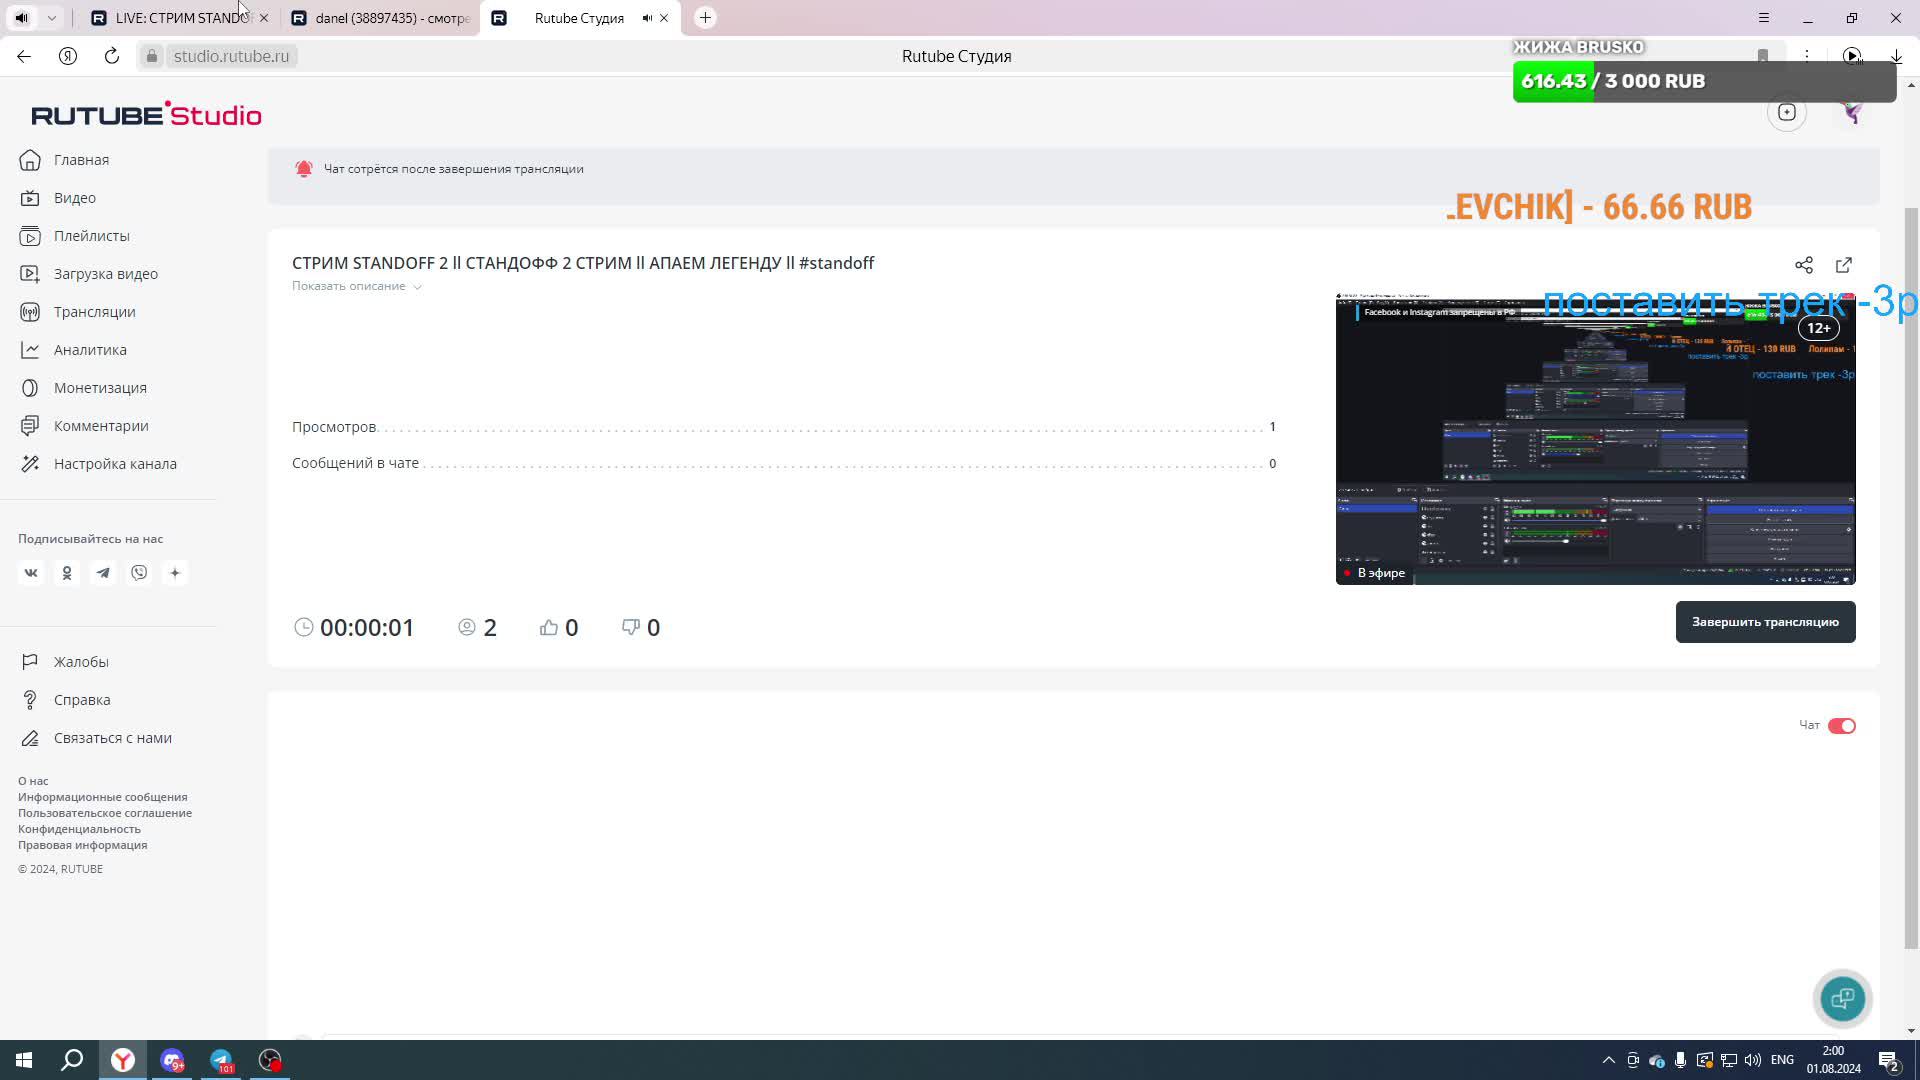
Task: Open OBS Studio from taskbar
Action: tap(270, 1060)
